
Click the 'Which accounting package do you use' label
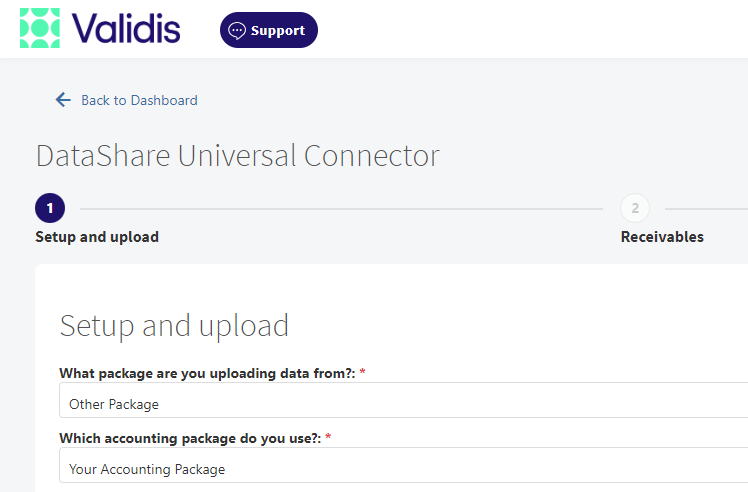coord(190,438)
